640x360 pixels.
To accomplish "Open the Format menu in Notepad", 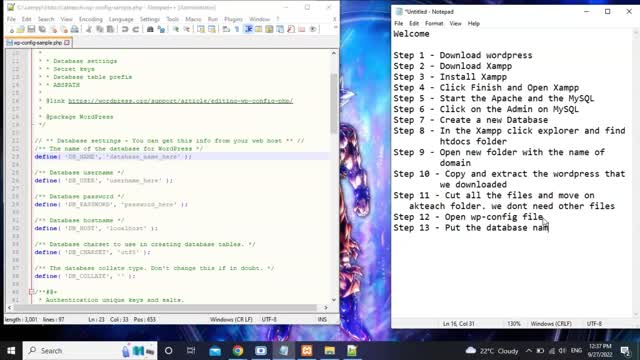I will [434, 24].
